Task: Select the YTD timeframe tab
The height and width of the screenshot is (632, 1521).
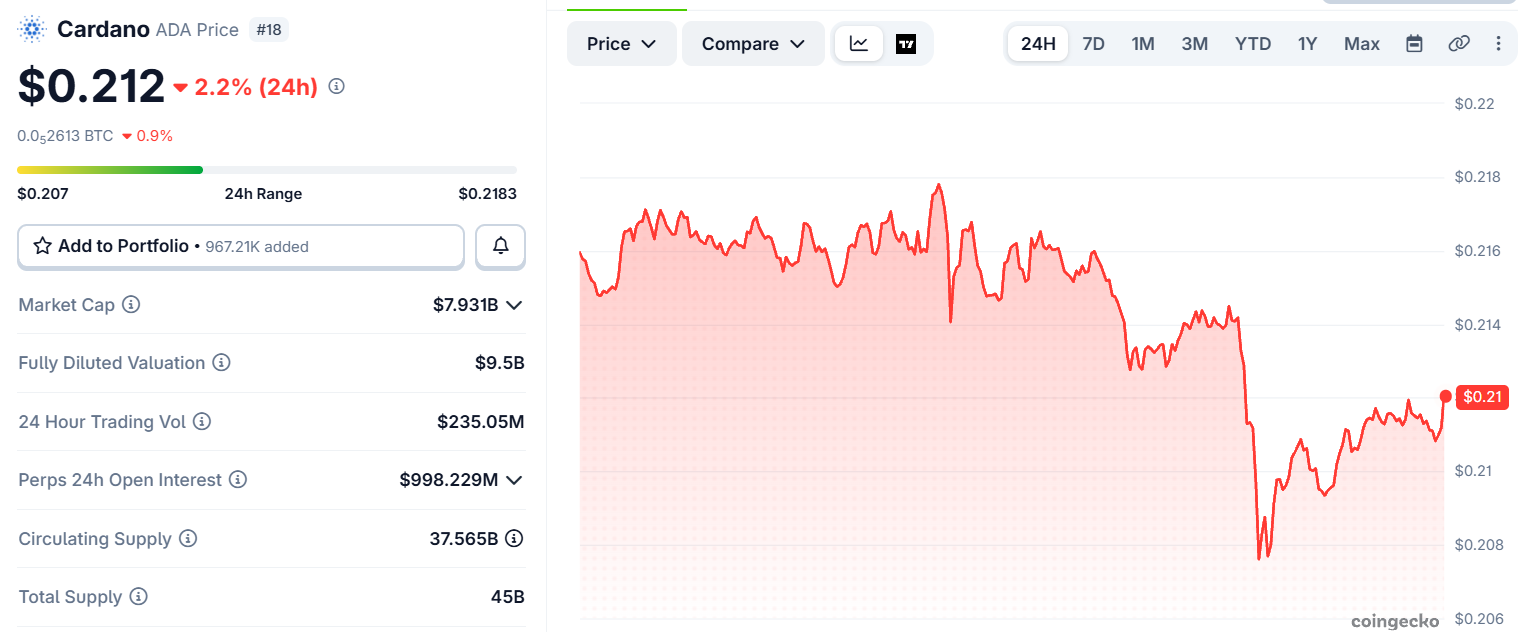Action: point(1253,44)
